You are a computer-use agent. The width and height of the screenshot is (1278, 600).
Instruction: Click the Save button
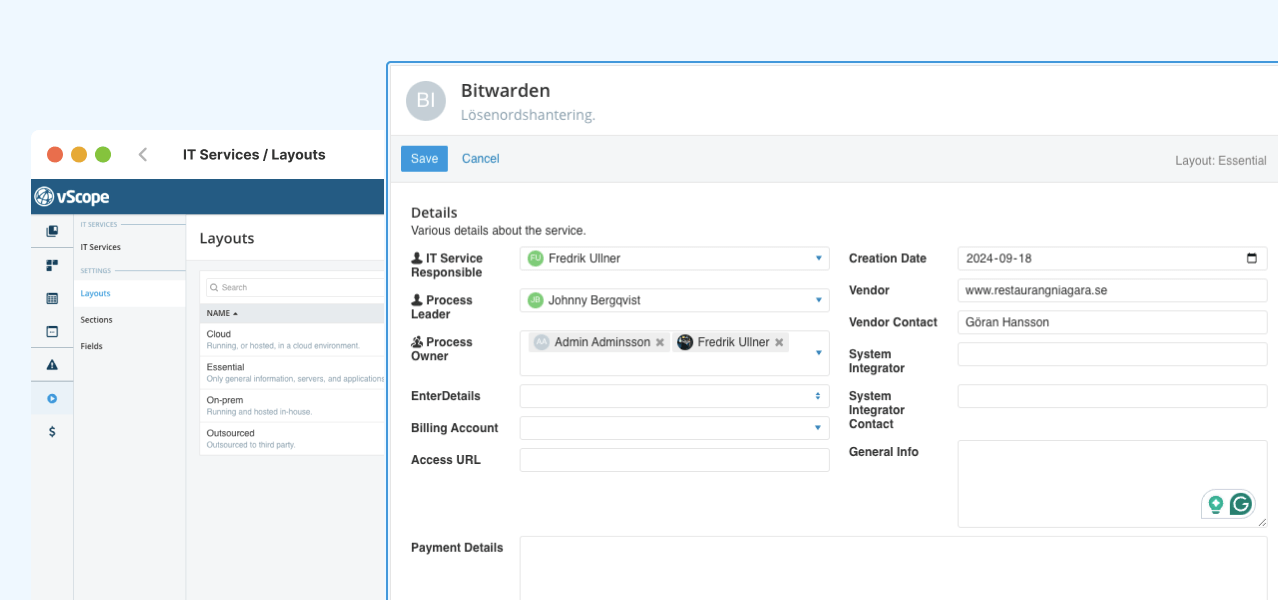point(424,159)
